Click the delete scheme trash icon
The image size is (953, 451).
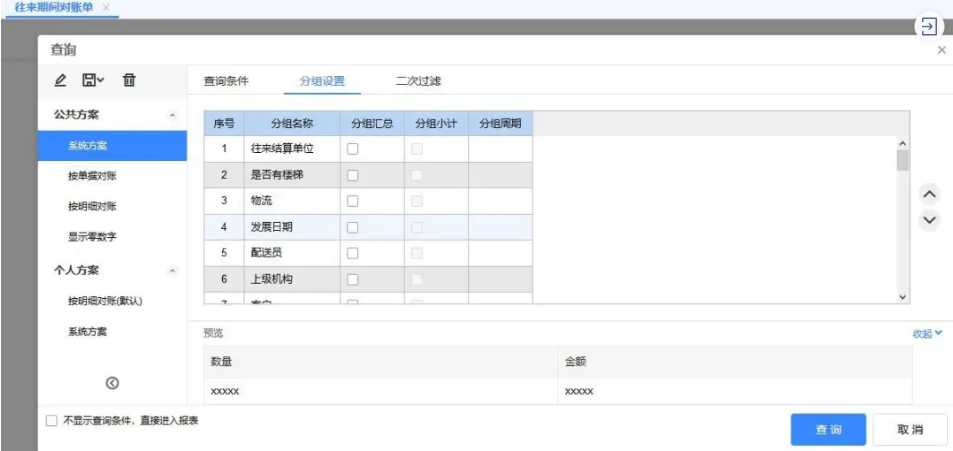tap(129, 80)
